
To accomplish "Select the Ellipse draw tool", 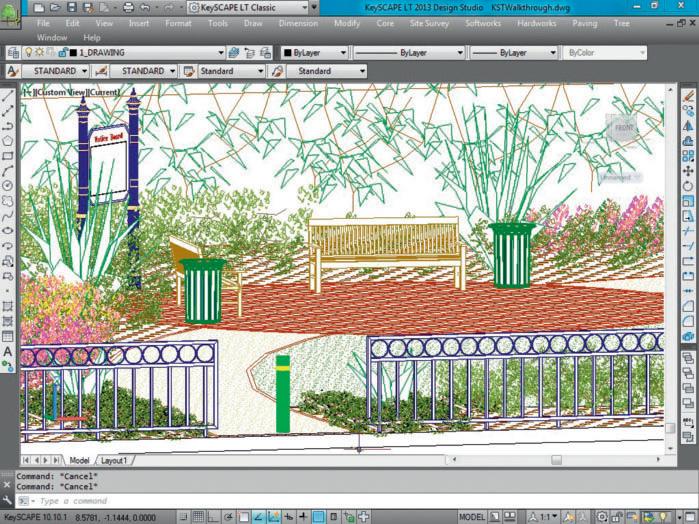I will point(8,231).
